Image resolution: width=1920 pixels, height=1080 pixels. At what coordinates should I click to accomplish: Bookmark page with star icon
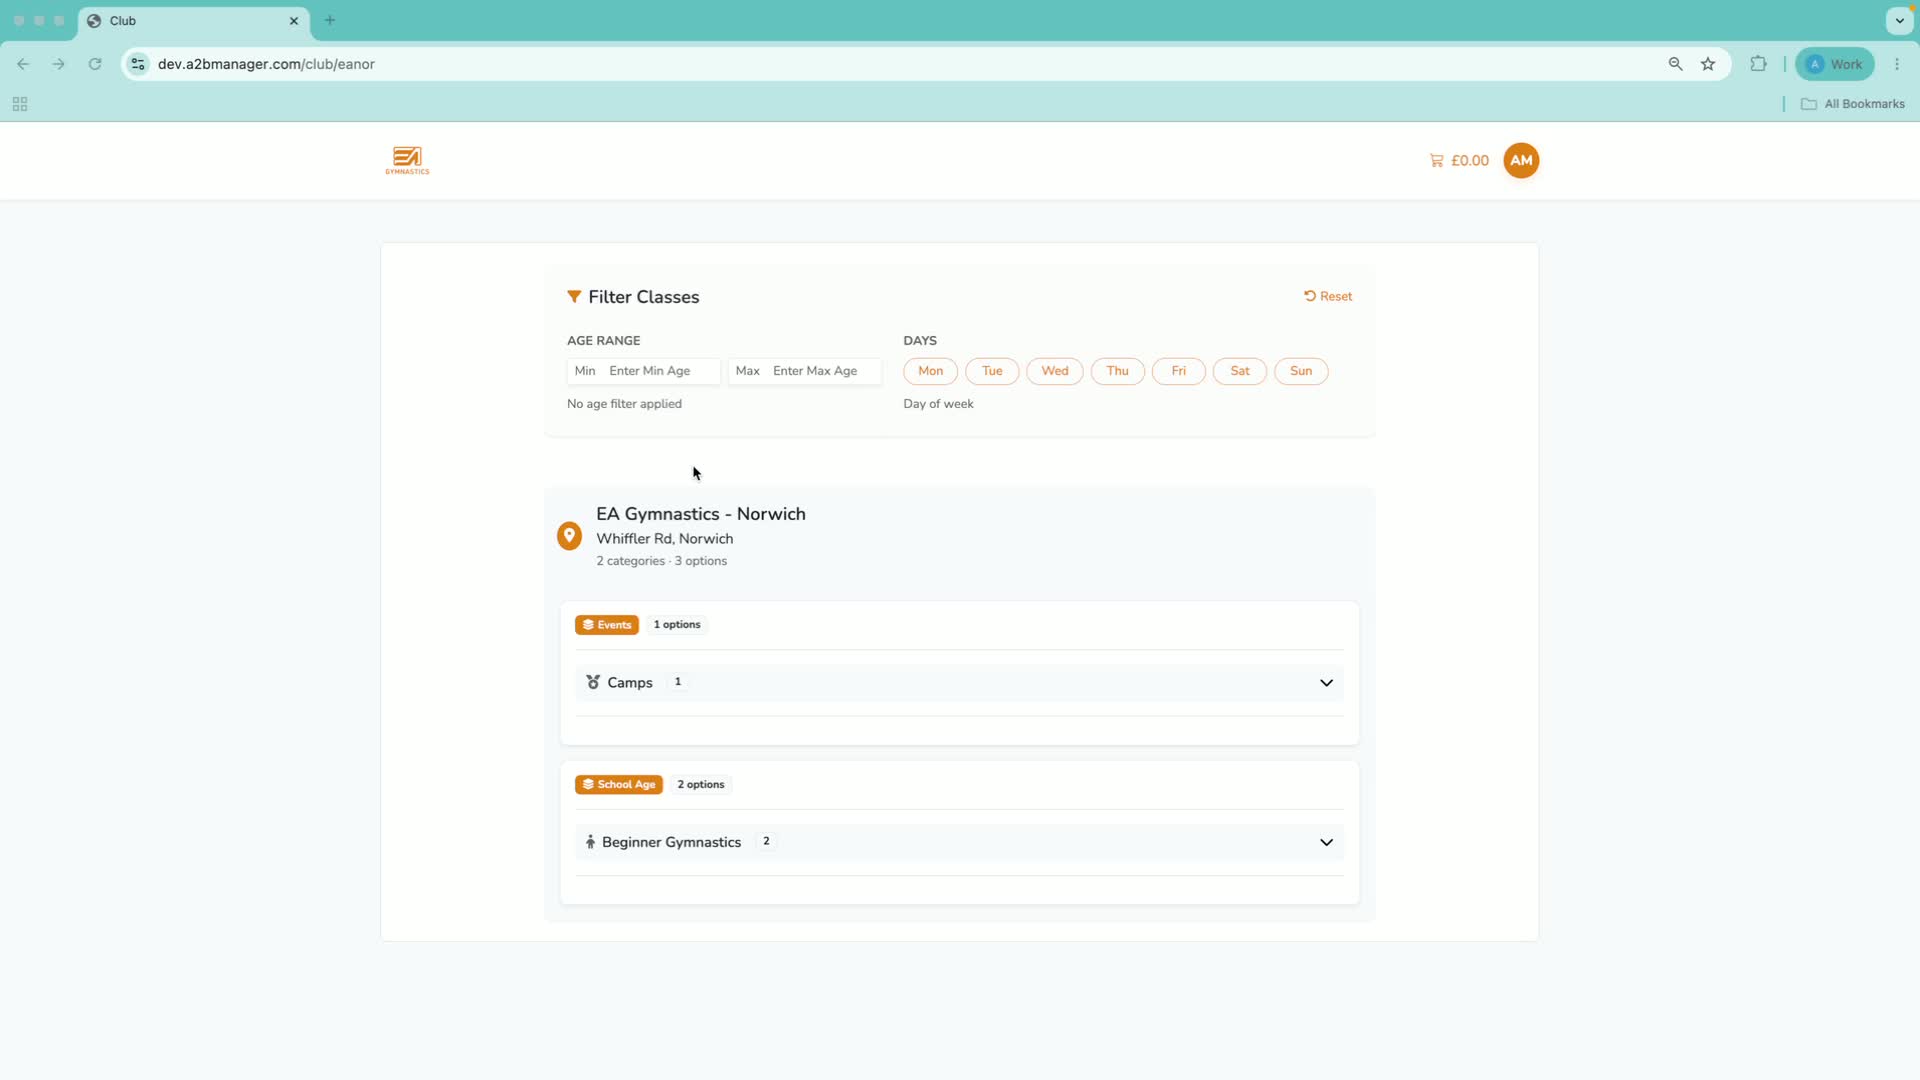tap(1708, 64)
